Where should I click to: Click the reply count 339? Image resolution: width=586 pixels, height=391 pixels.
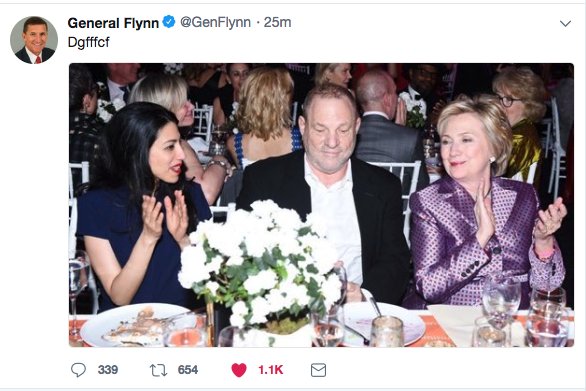108,370
